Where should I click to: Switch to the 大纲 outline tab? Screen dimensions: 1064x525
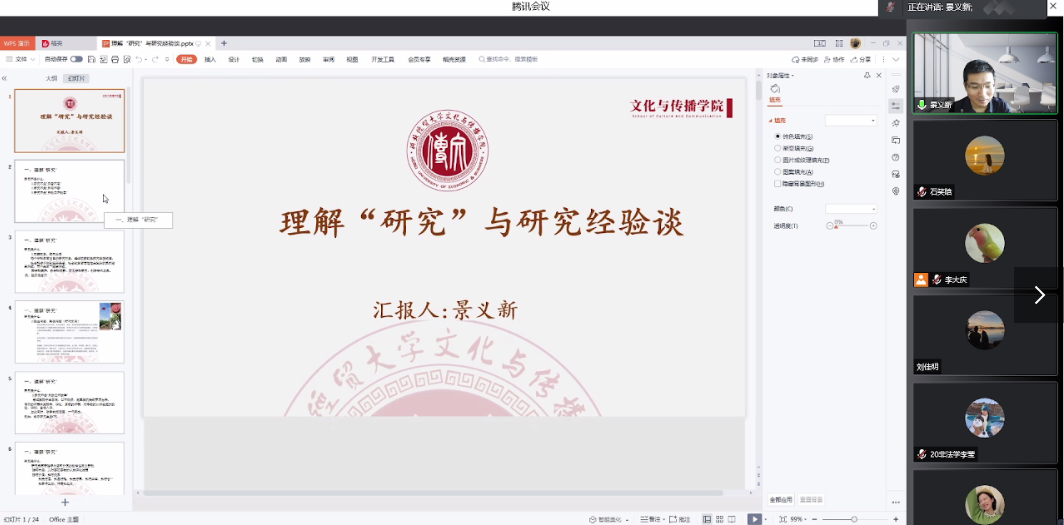click(51, 78)
